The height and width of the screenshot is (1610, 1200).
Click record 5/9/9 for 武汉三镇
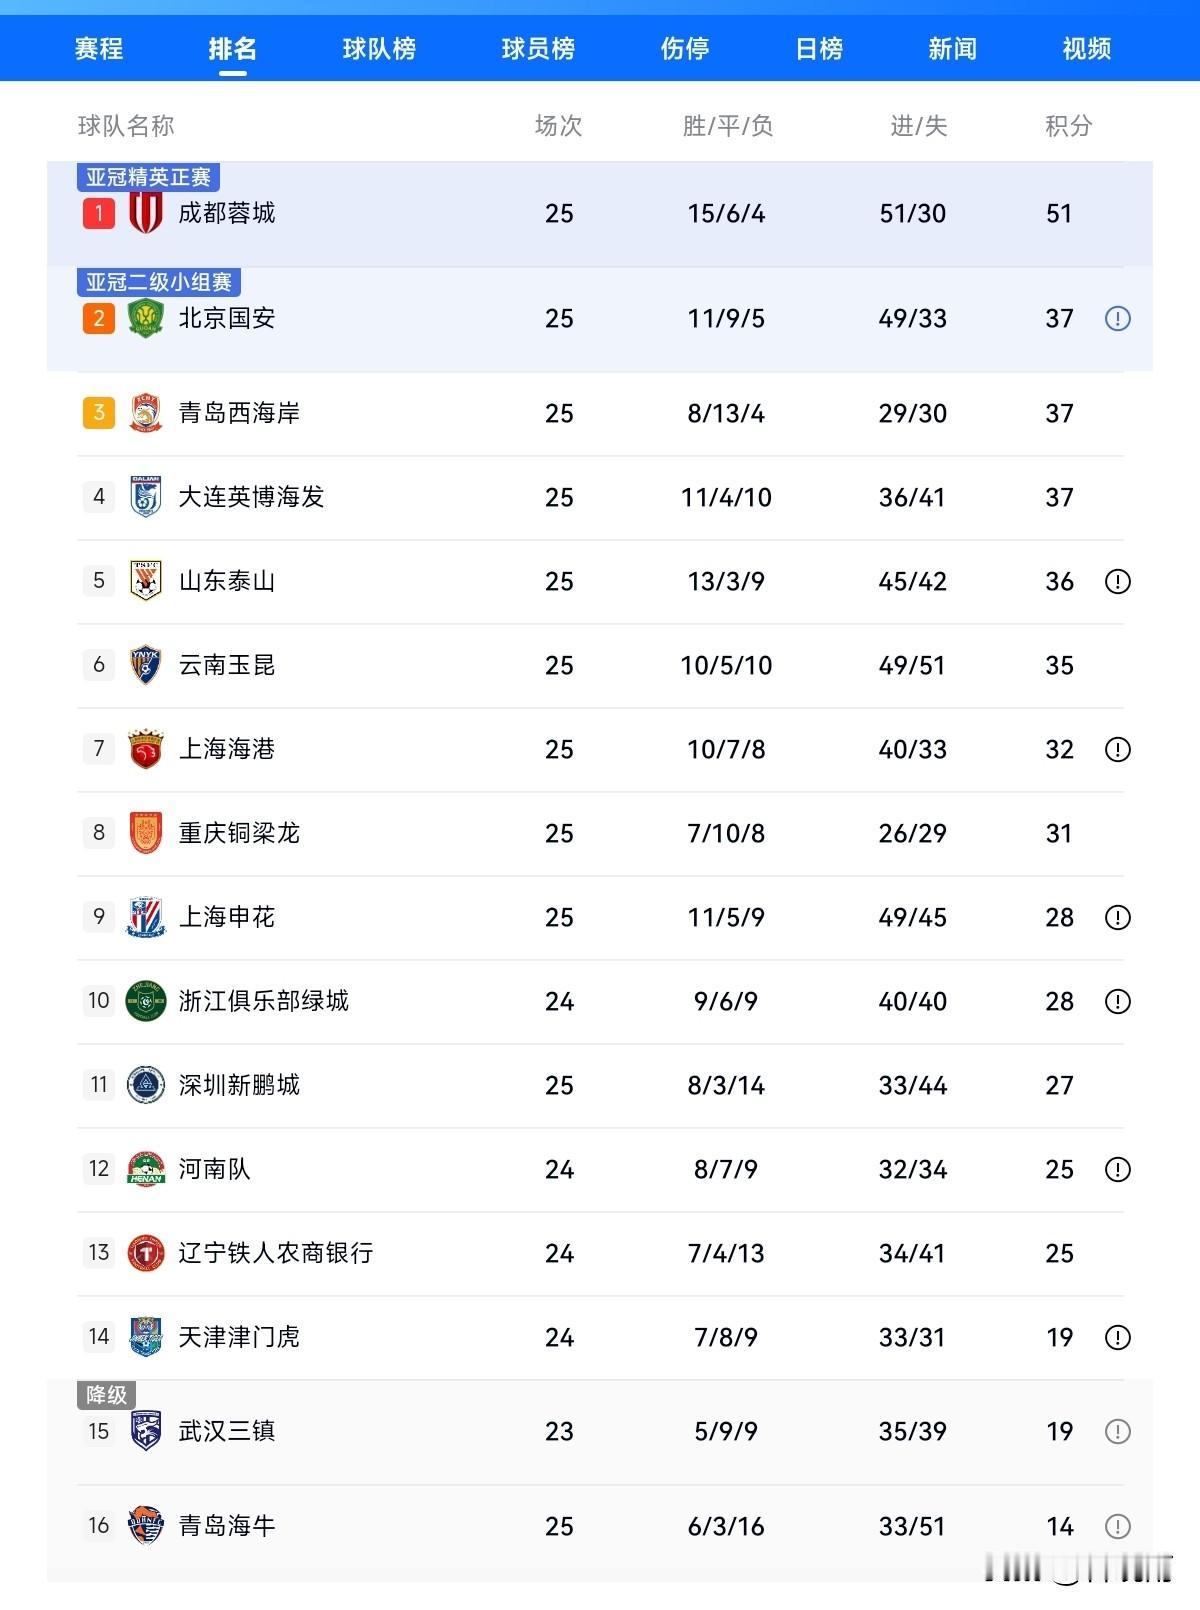pyautogui.click(x=726, y=1431)
